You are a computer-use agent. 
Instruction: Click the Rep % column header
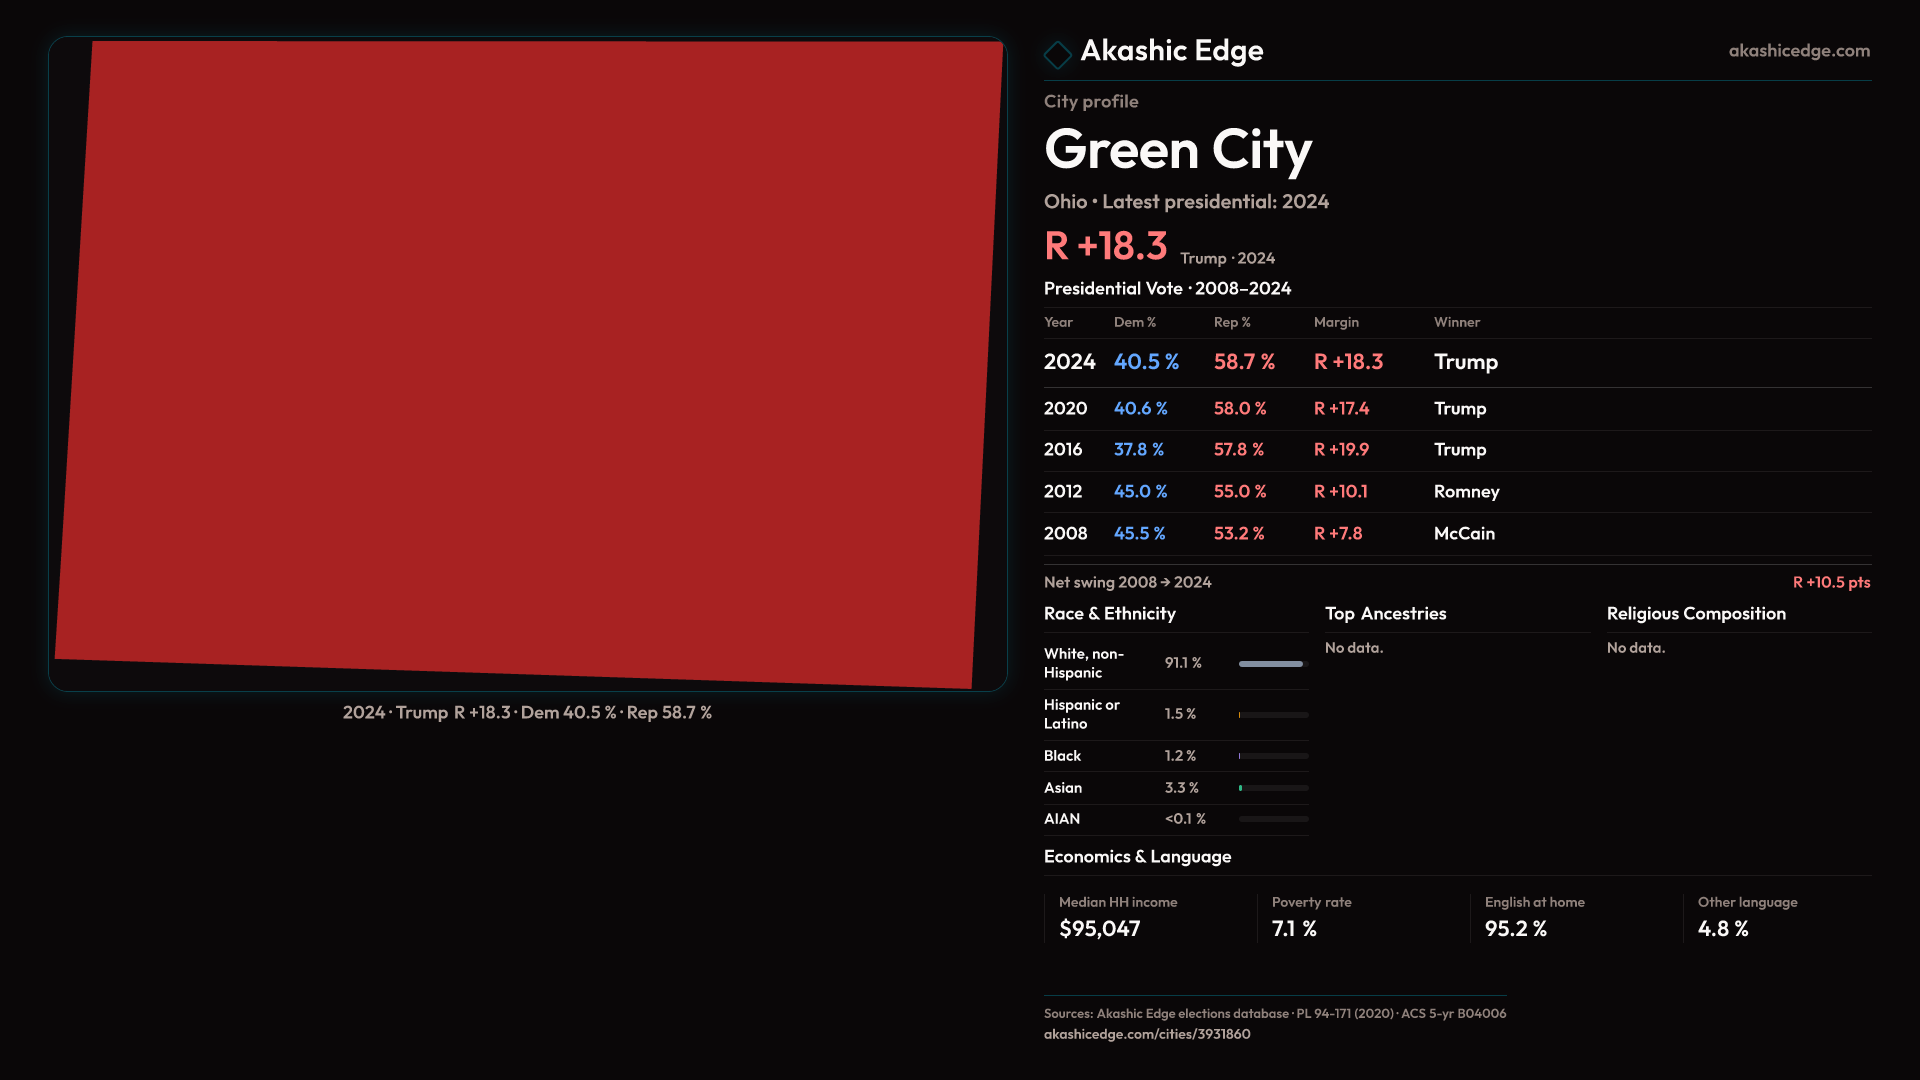point(1231,322)
